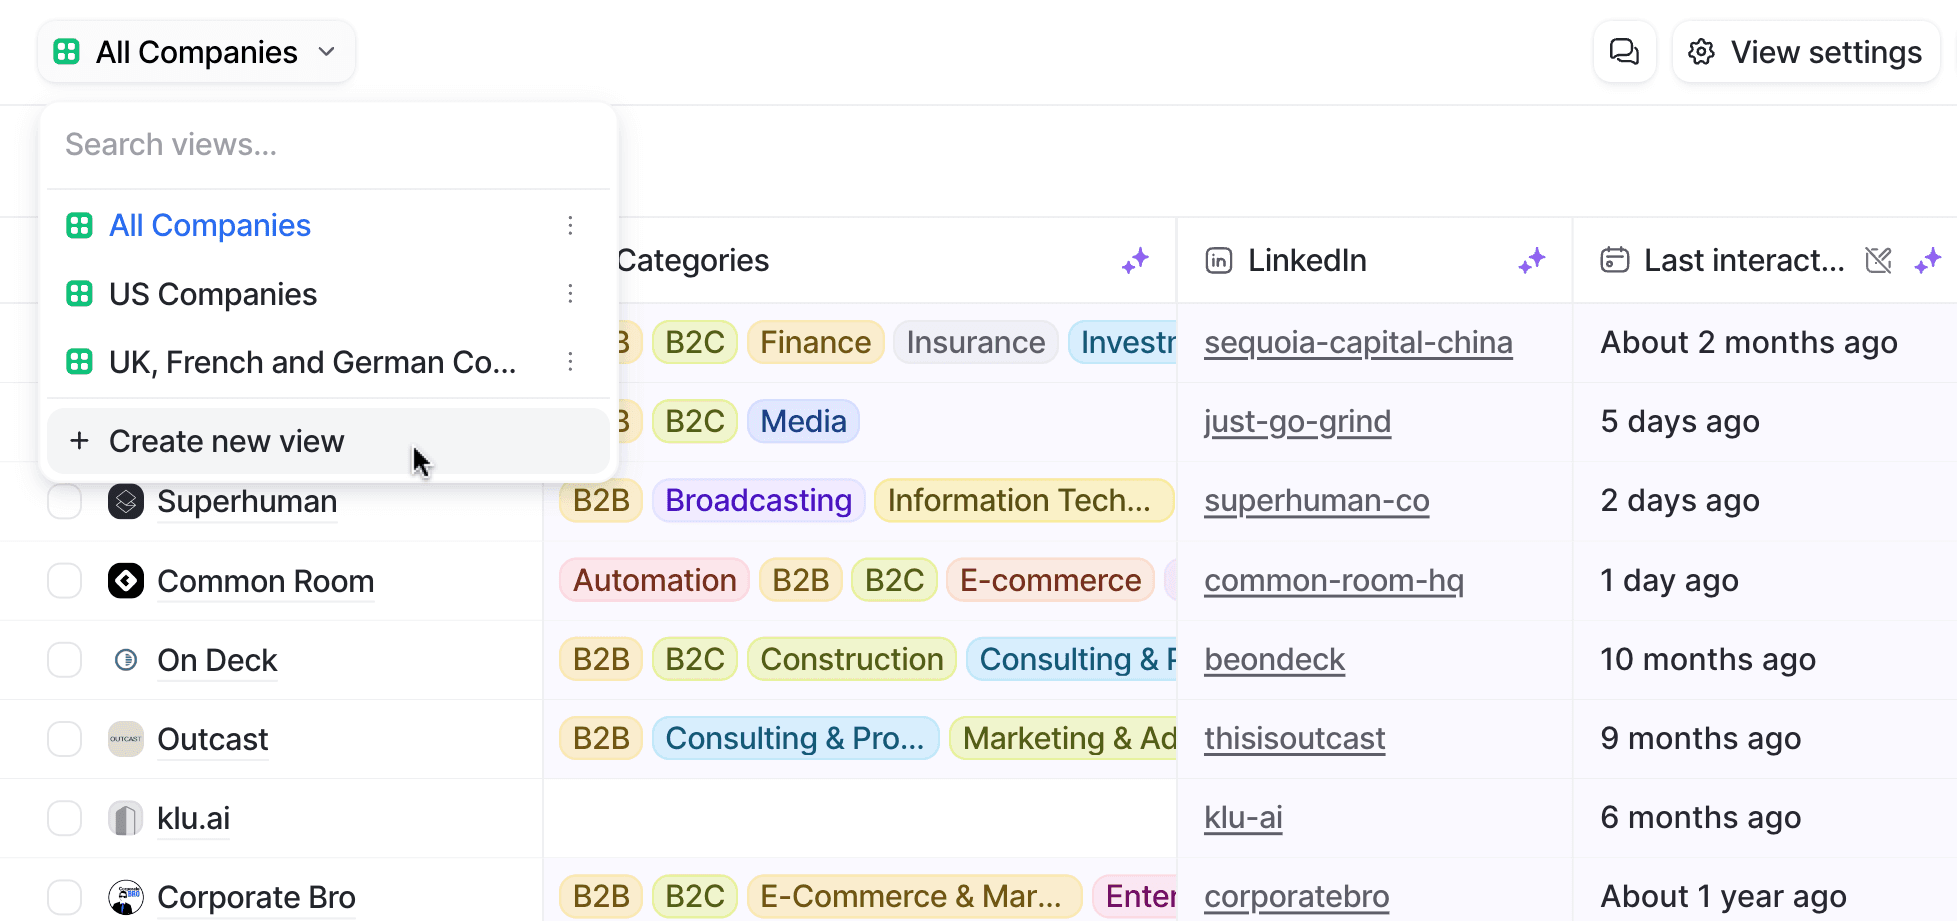Click the Common Room company logo
This screenshot has width=1957, height=921.
coord(126,581)
